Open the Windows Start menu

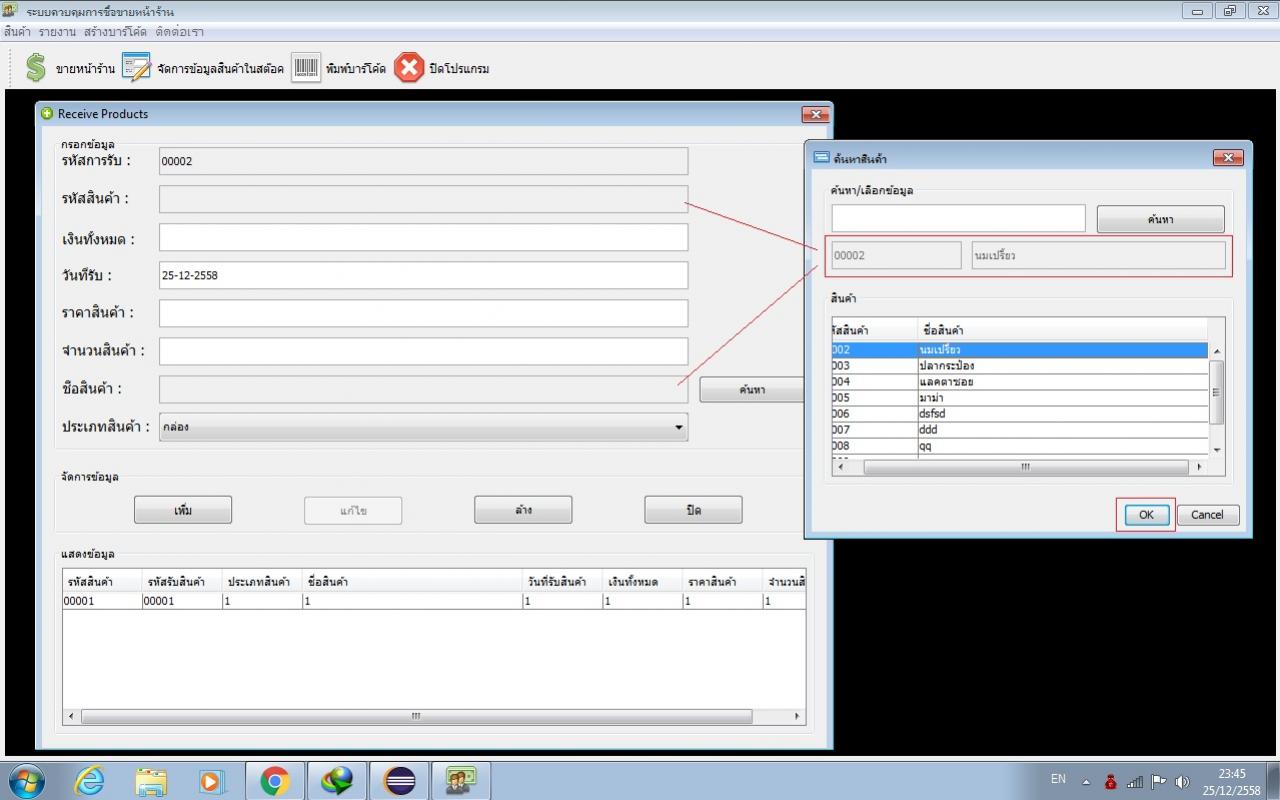(27, 781)
